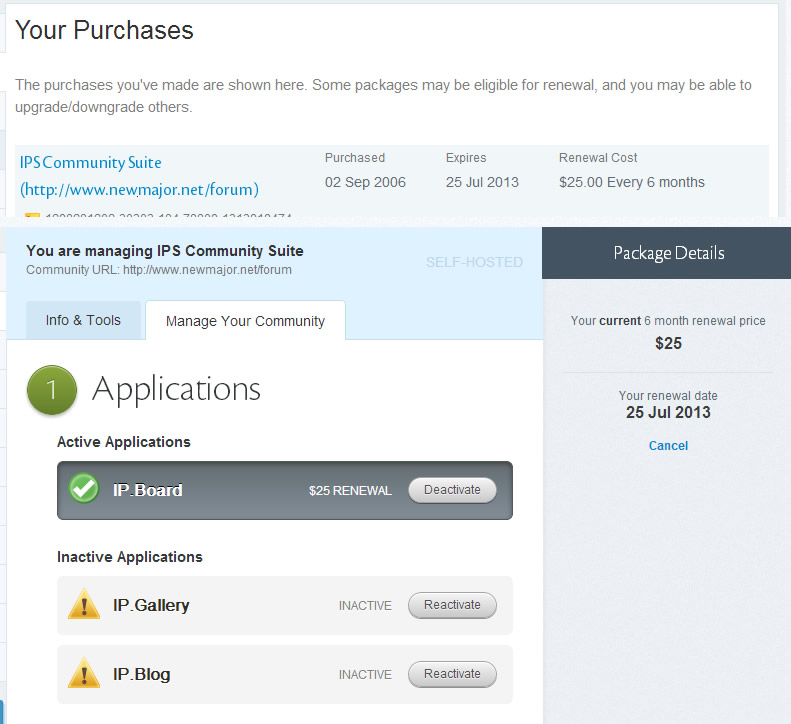Click the Your Purchases heading
This screenshot has width=791, height=724.
[104, 30]
